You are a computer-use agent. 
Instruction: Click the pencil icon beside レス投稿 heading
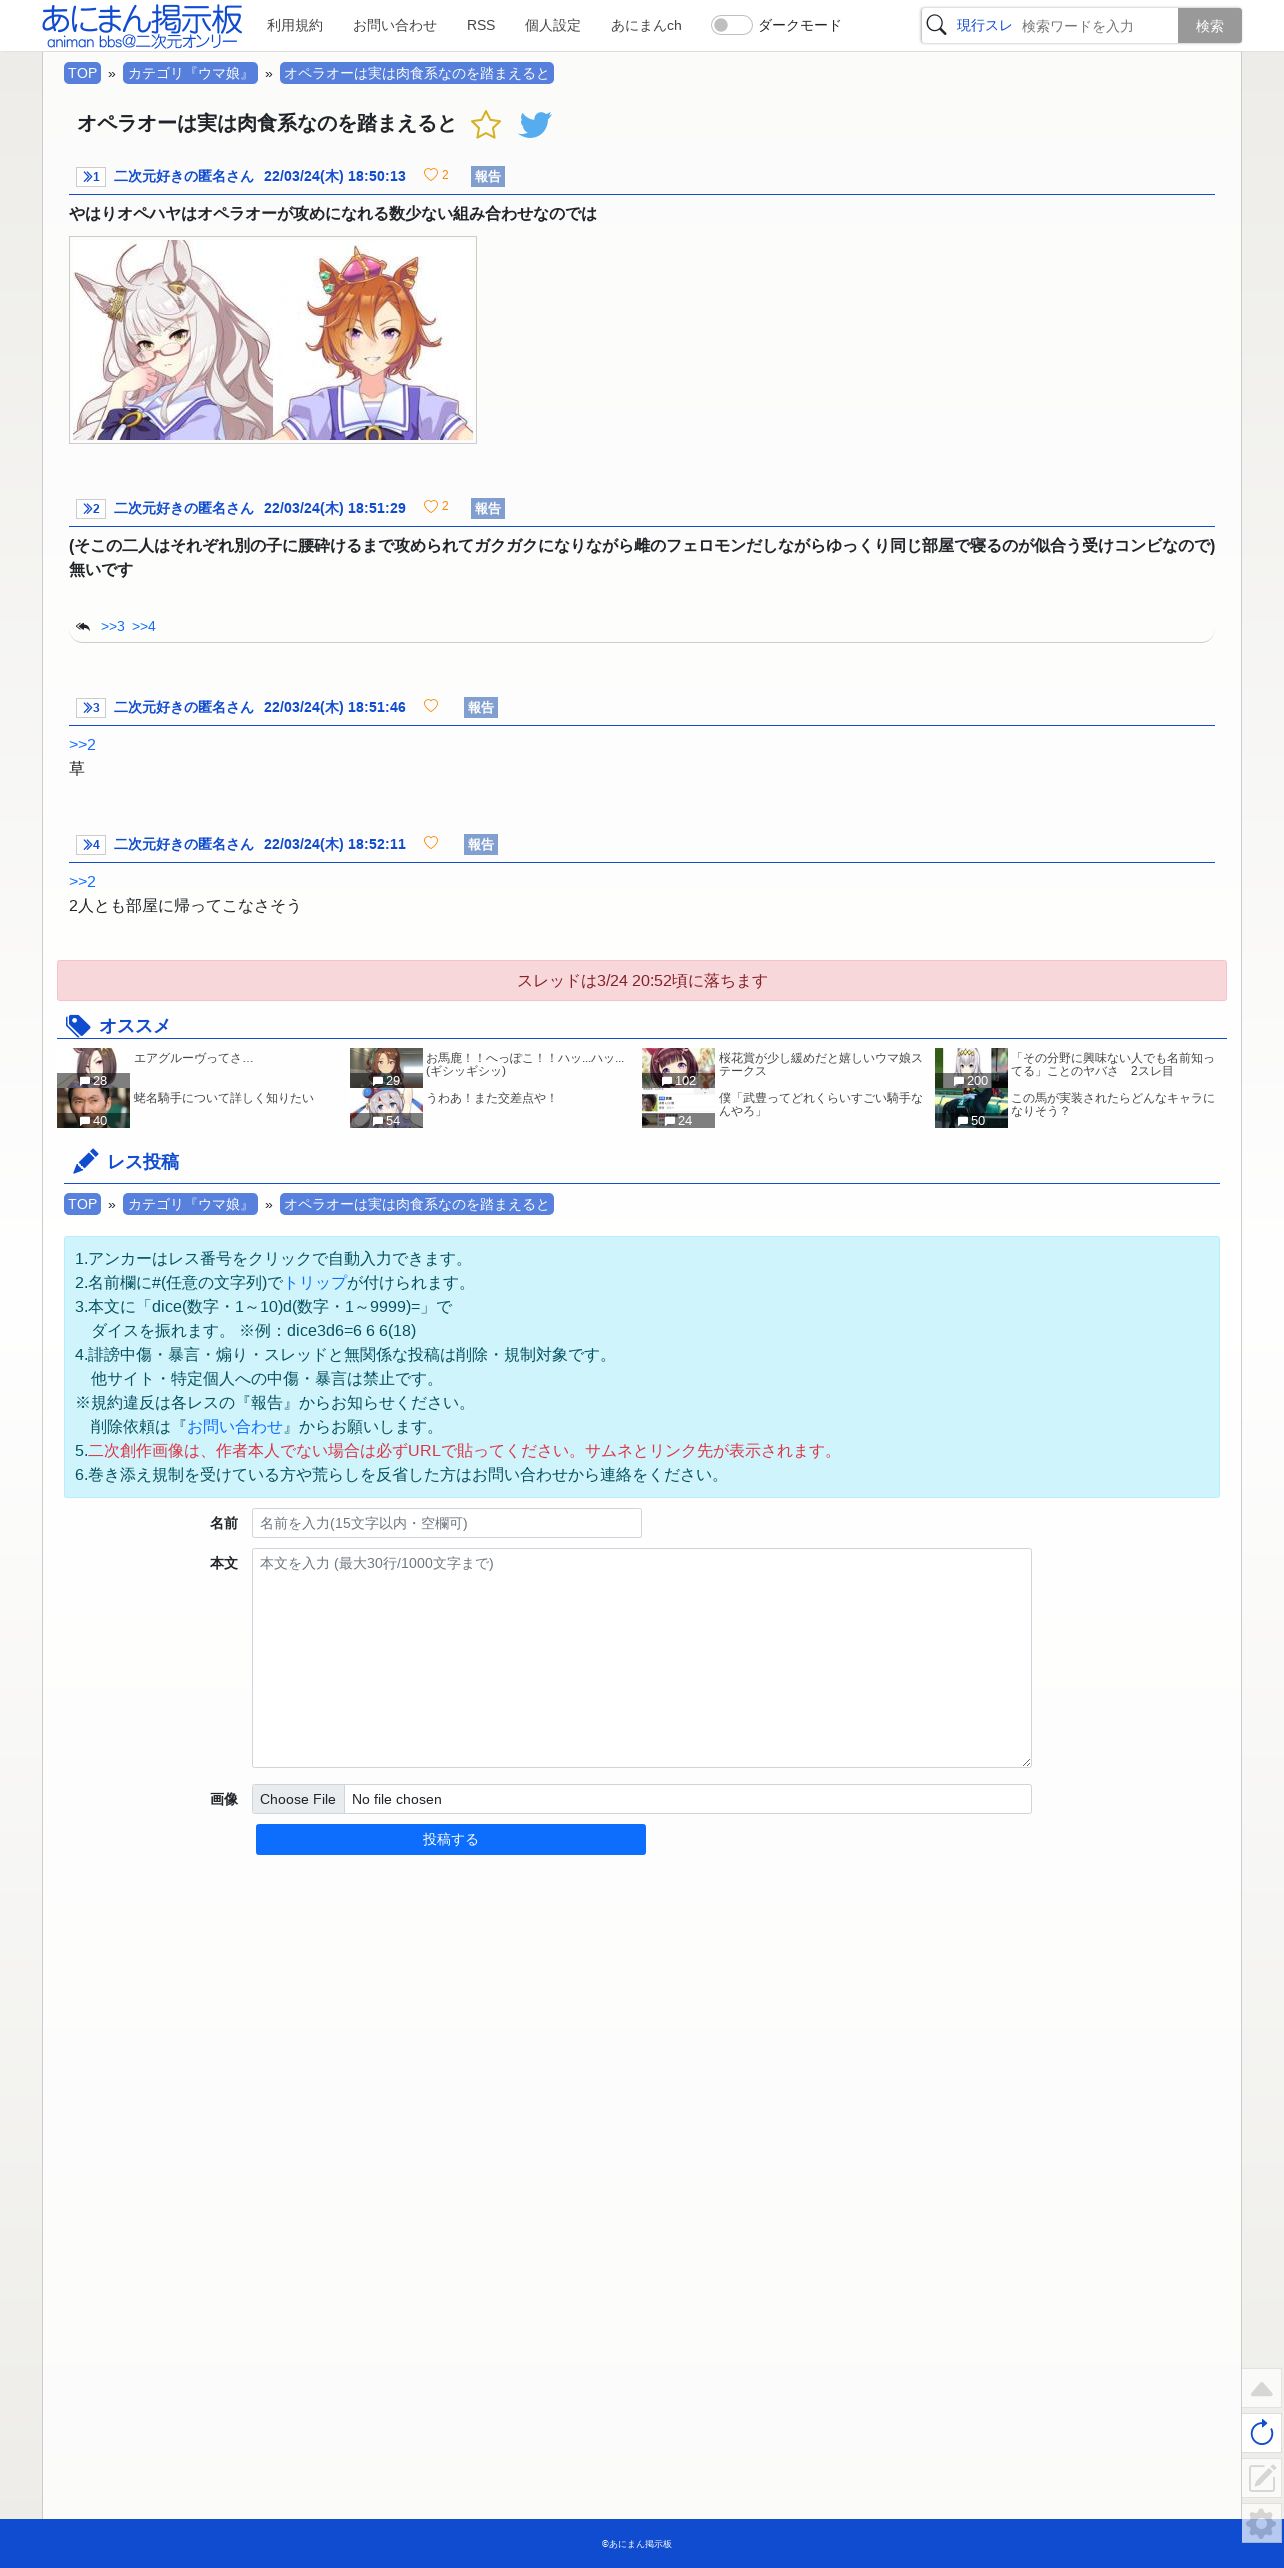coord(85,1161)
